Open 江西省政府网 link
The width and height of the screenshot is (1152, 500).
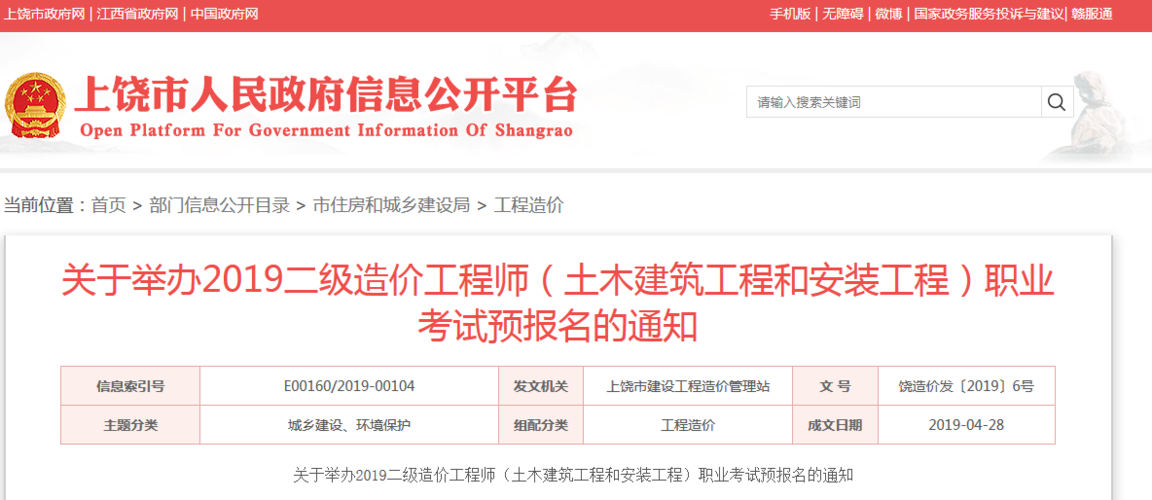[x=139, y=14]
